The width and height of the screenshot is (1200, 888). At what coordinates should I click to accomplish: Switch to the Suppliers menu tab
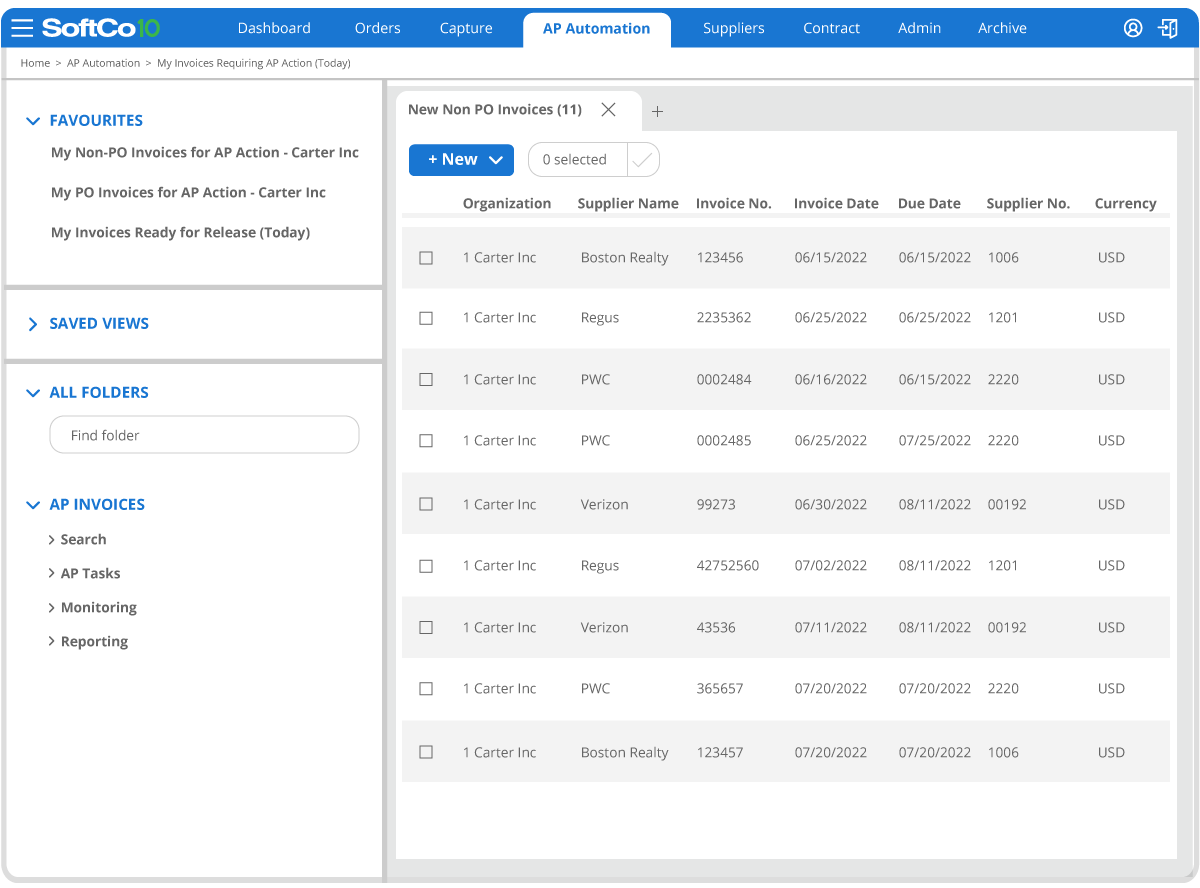(x=733, y=28)
